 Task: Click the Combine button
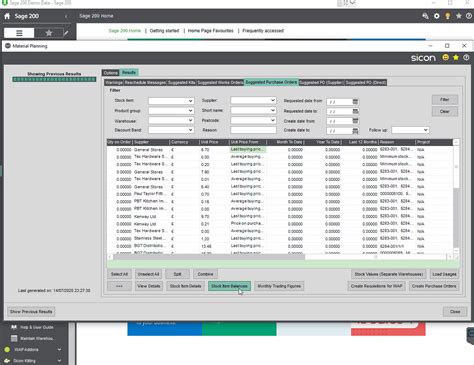point(205,274)
